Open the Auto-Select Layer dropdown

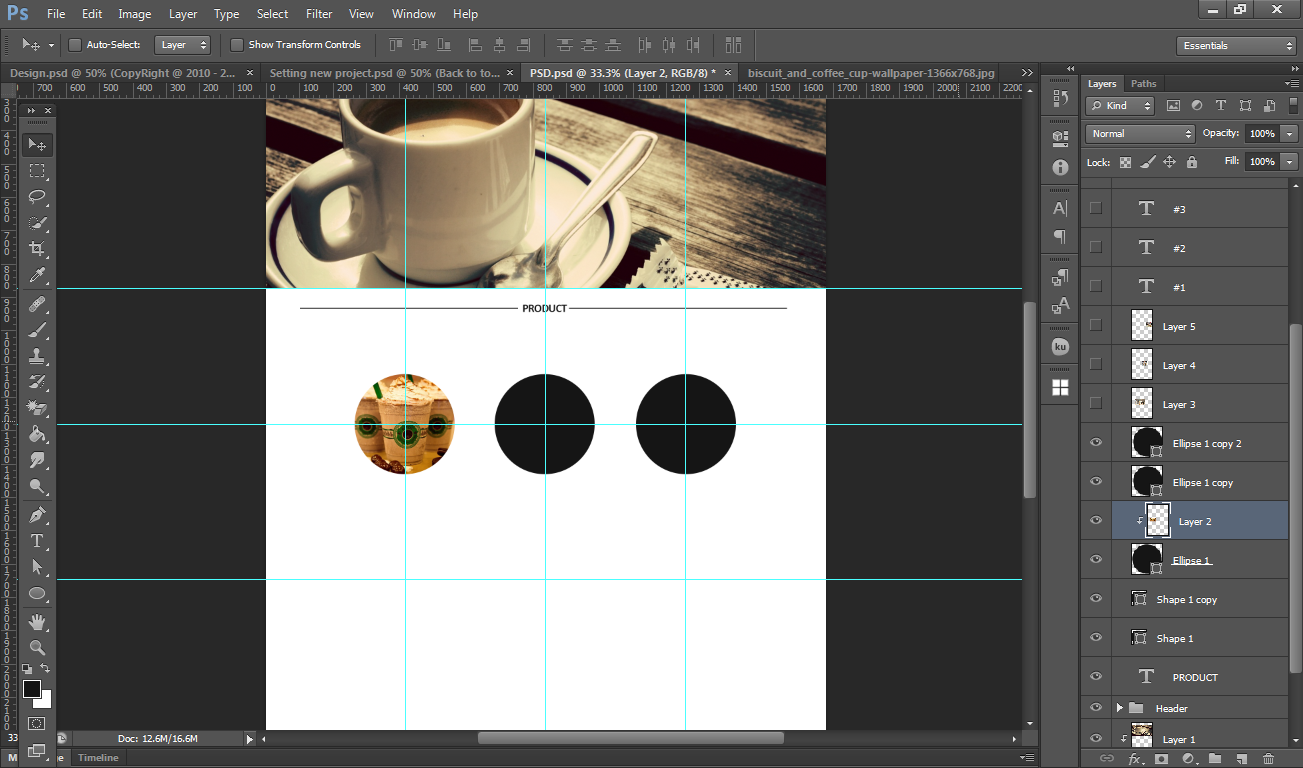[x=184, y=45]
